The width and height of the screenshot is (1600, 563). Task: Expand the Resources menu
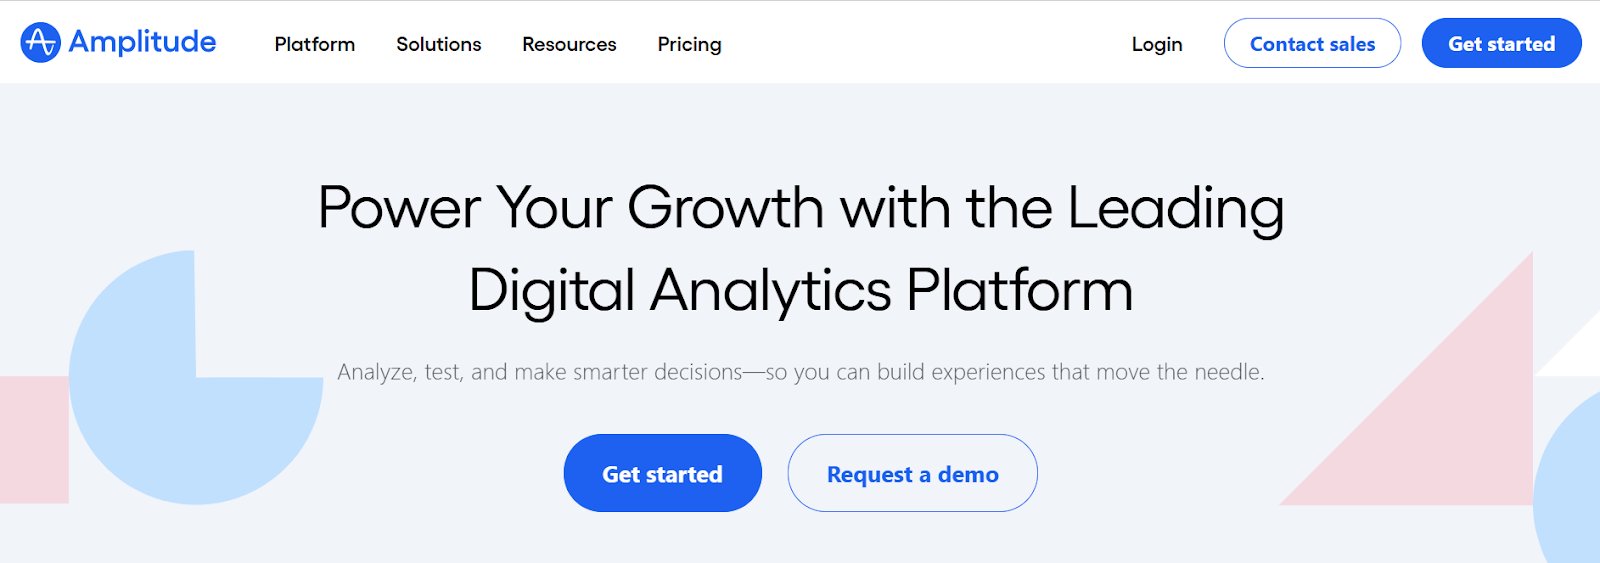[569, 44]
